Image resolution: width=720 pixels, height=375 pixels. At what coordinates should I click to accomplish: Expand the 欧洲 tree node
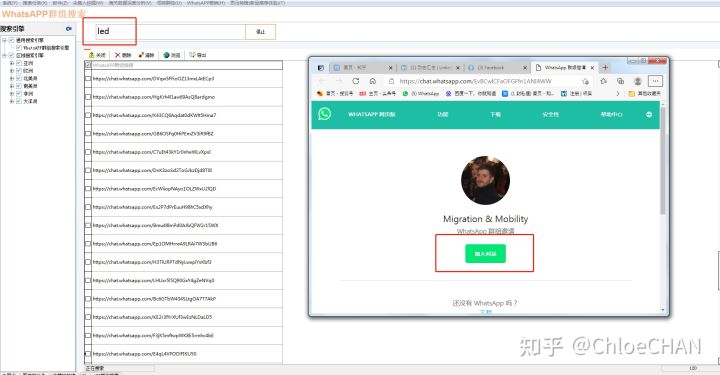point(11,71)
